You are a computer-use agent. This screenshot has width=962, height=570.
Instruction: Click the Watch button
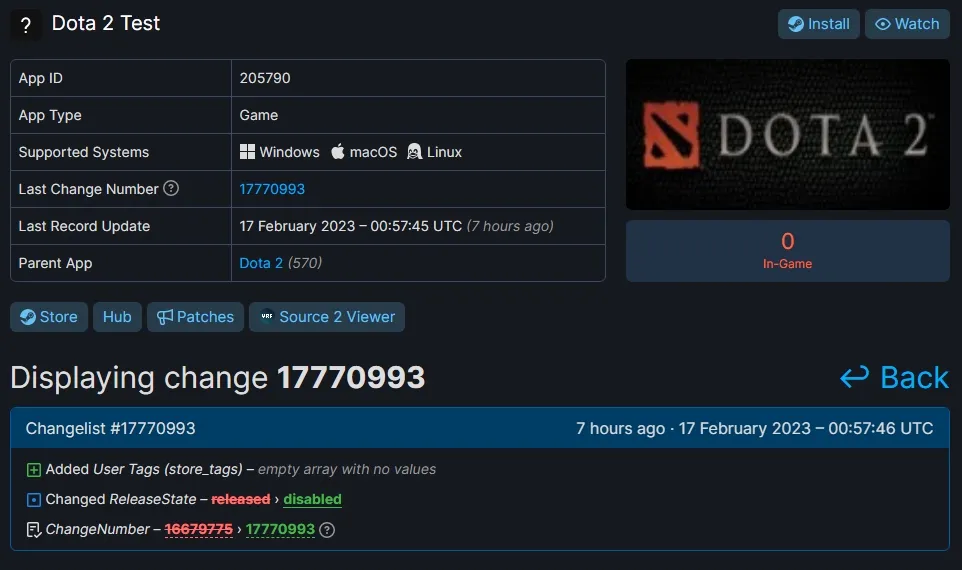pos(907,24)
